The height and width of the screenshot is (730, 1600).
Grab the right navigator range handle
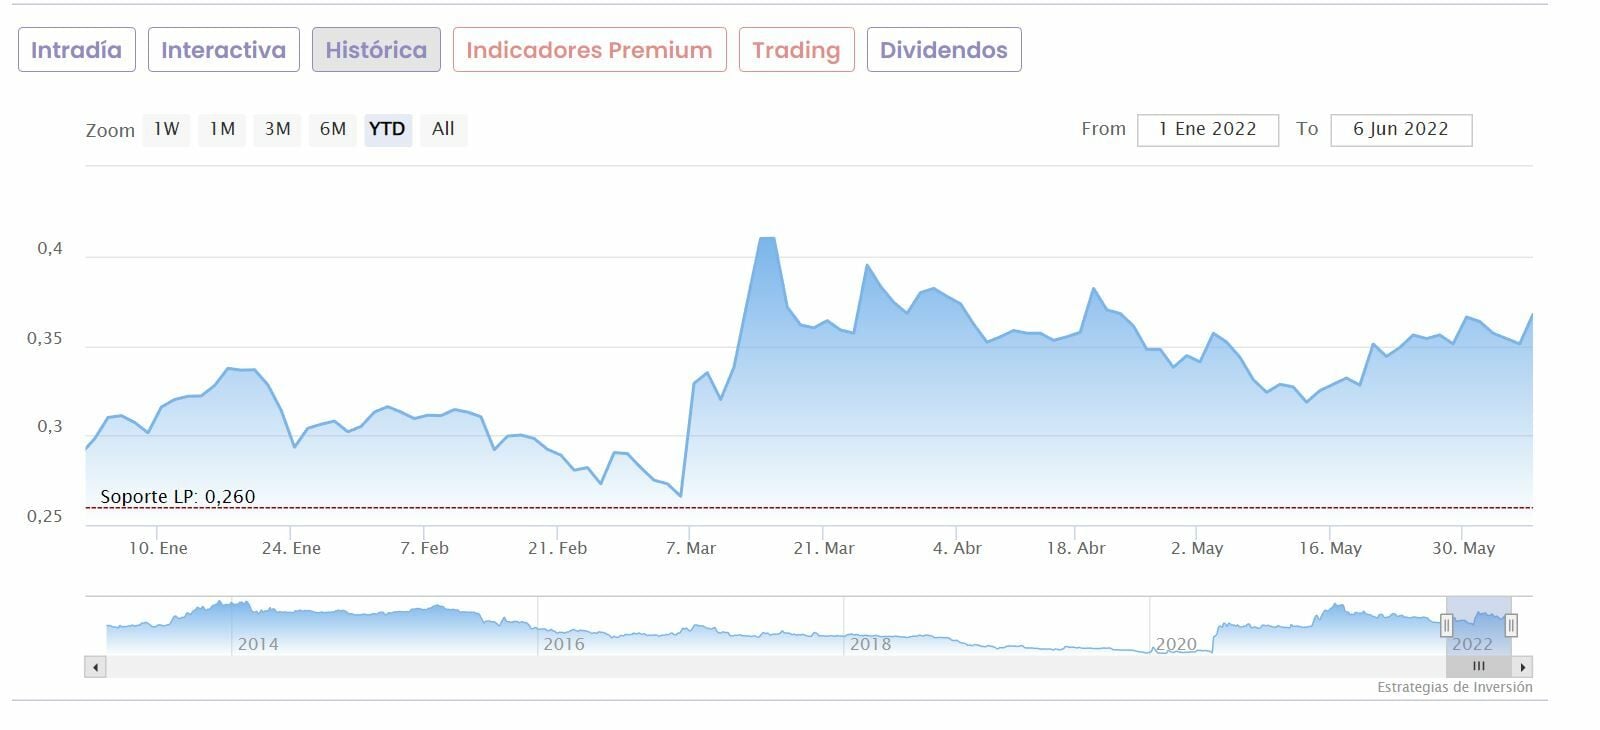click(1511, 626)
